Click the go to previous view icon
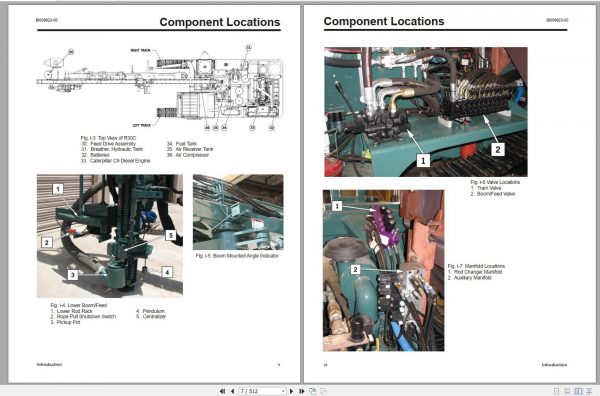The height and width of the screenshot is (396, 600). tap(313, 391)
